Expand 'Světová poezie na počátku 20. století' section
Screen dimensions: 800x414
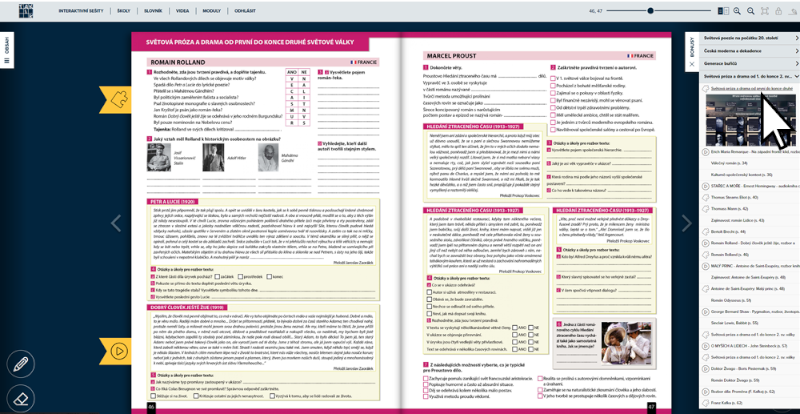point(749,38)
